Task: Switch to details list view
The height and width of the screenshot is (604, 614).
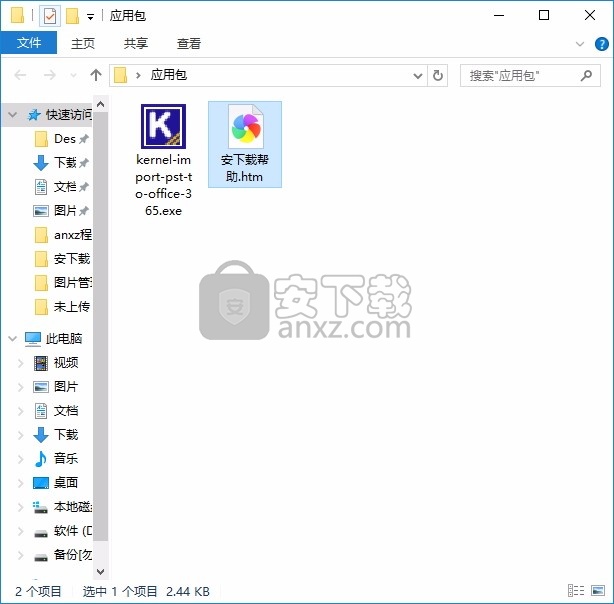Action: (x=576, y=591)
